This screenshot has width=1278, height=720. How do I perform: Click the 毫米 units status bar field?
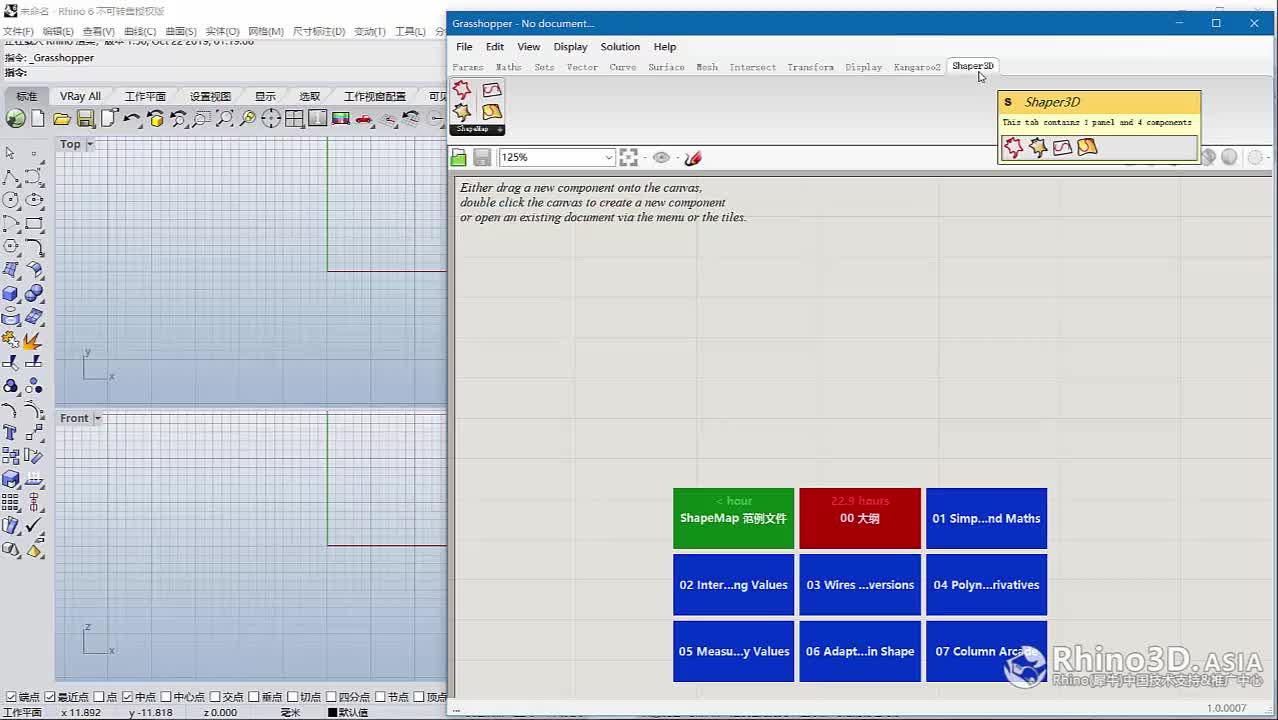291,712
